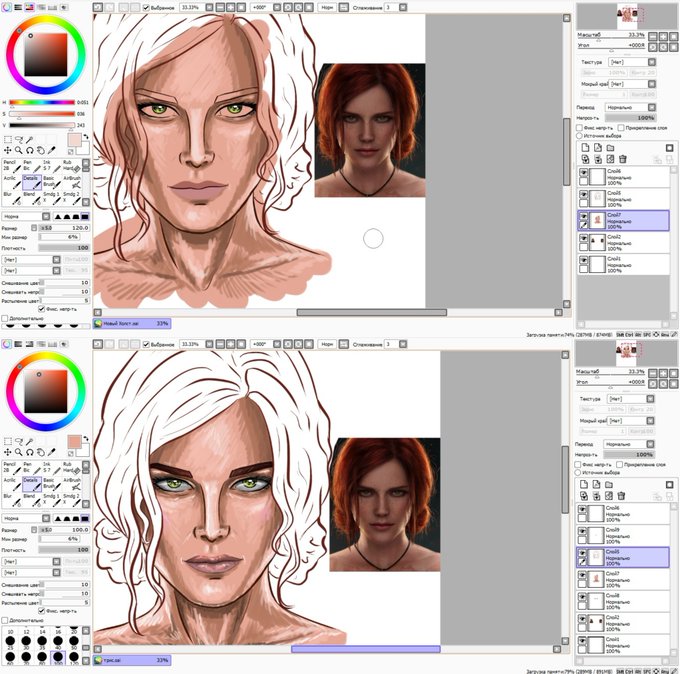Choose the Blur tool in lower SAI window

[x=12, y=500]
